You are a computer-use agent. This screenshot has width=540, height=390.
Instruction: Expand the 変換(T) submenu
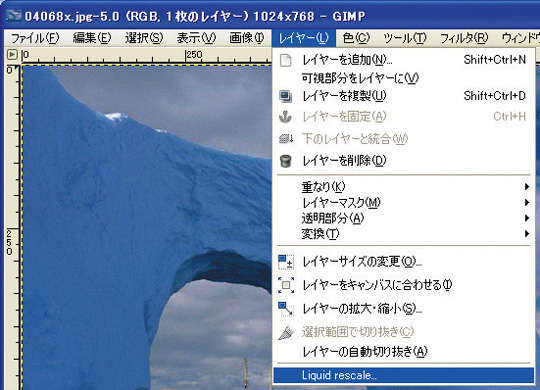pos(404,234)
